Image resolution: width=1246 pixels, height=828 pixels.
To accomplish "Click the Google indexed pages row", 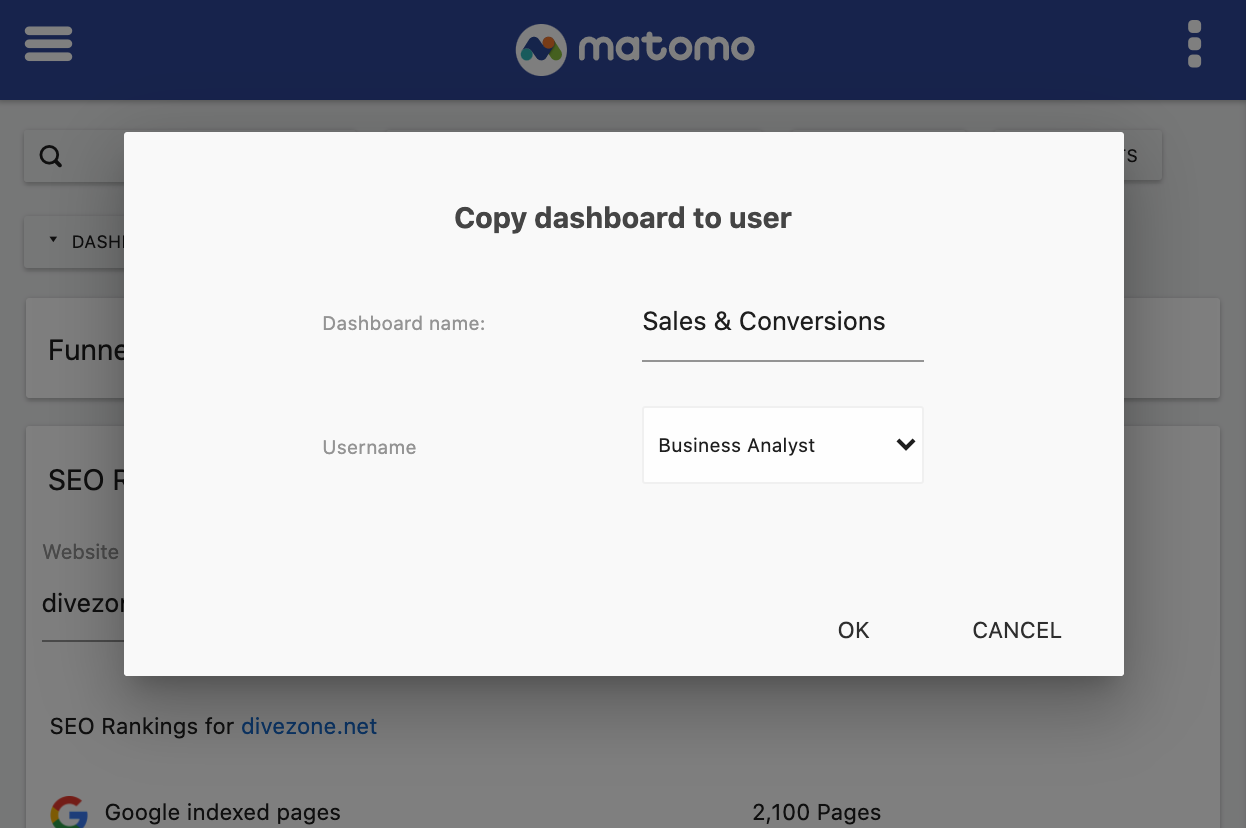I will click(x=222, y=812).
